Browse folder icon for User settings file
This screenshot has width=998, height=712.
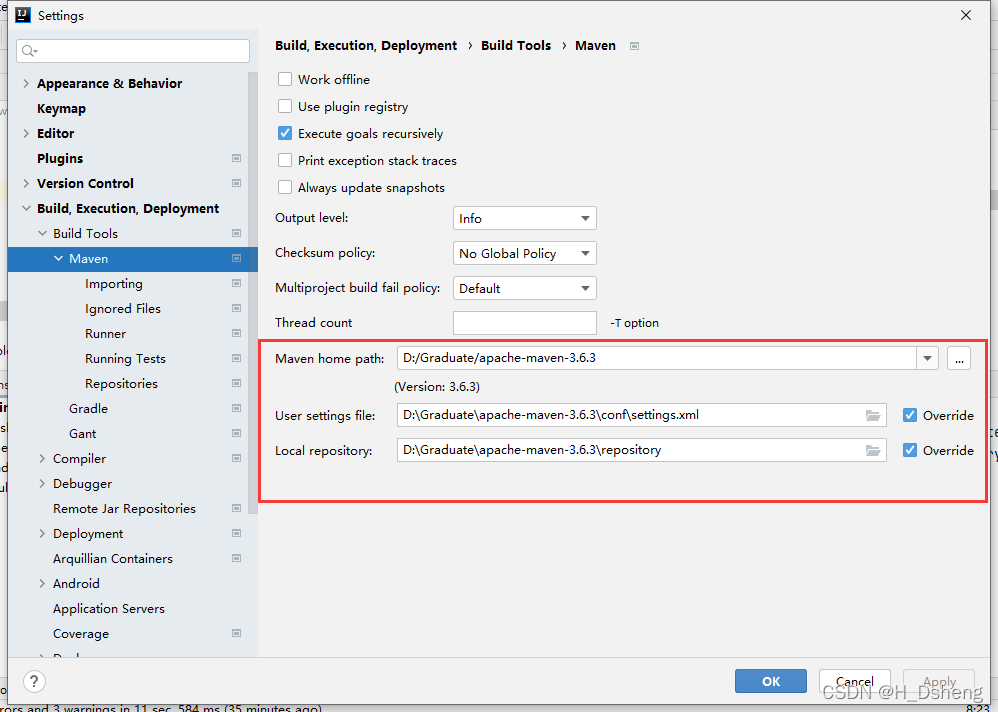point(873,415)
